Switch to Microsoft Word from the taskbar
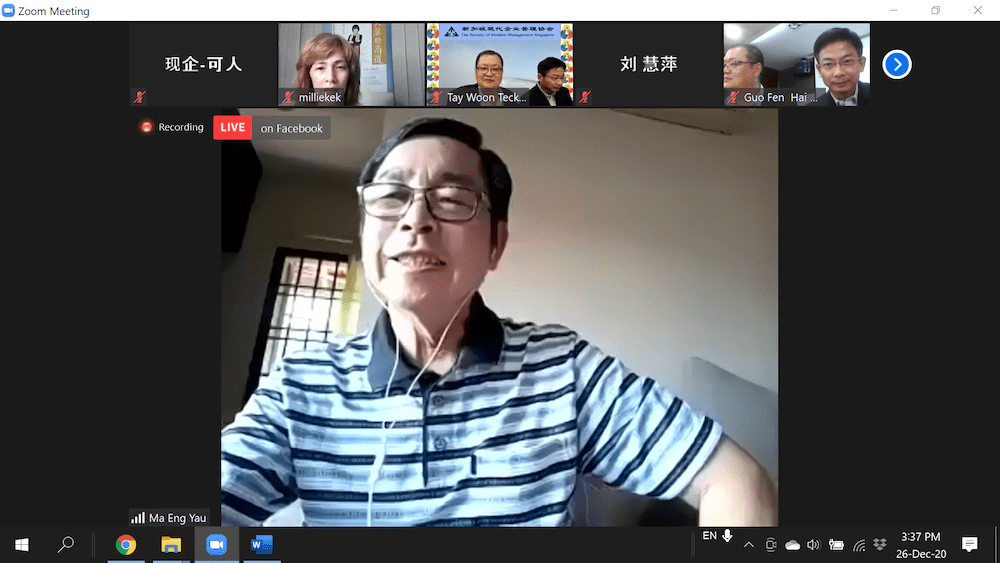Viewport: 1000px width, 563px height. coord(261,545)
